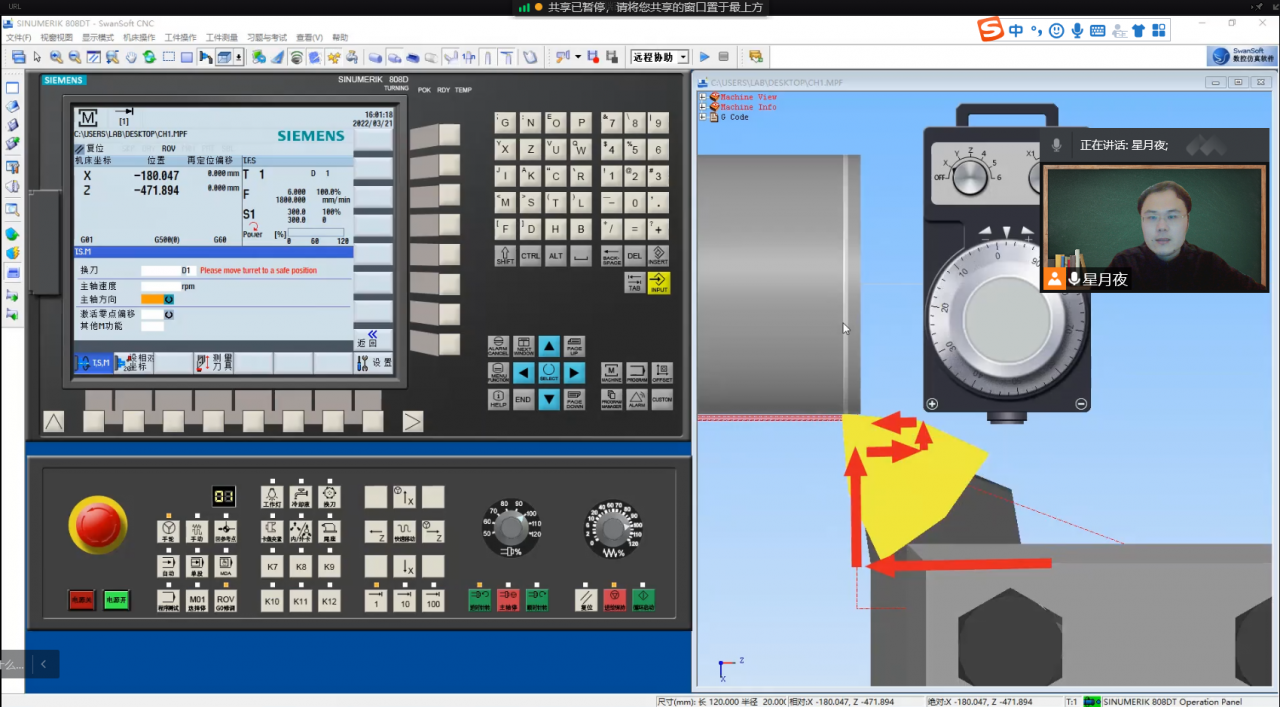
Task: Click the 换刀 tool number input field
Action: [x=160, y=270]
